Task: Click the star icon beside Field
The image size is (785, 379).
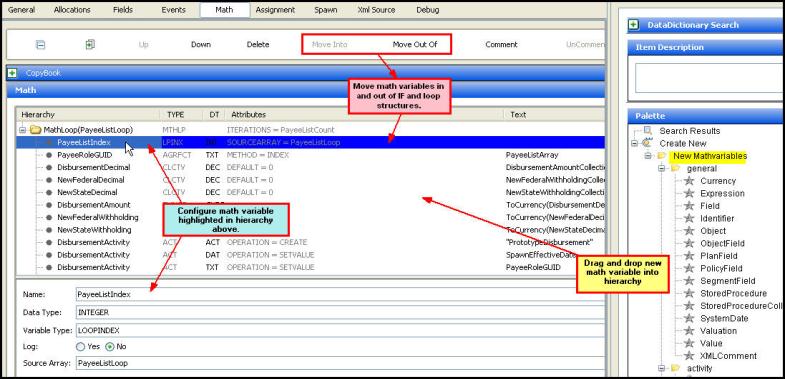Action: tap(689, 206)
